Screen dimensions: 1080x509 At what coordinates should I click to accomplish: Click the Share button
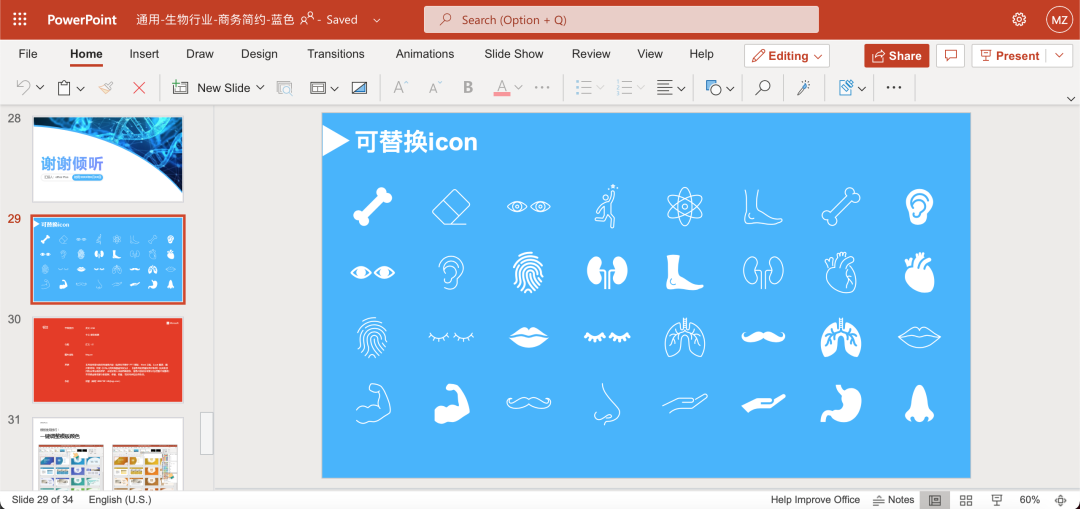click(x=897, y=56)
